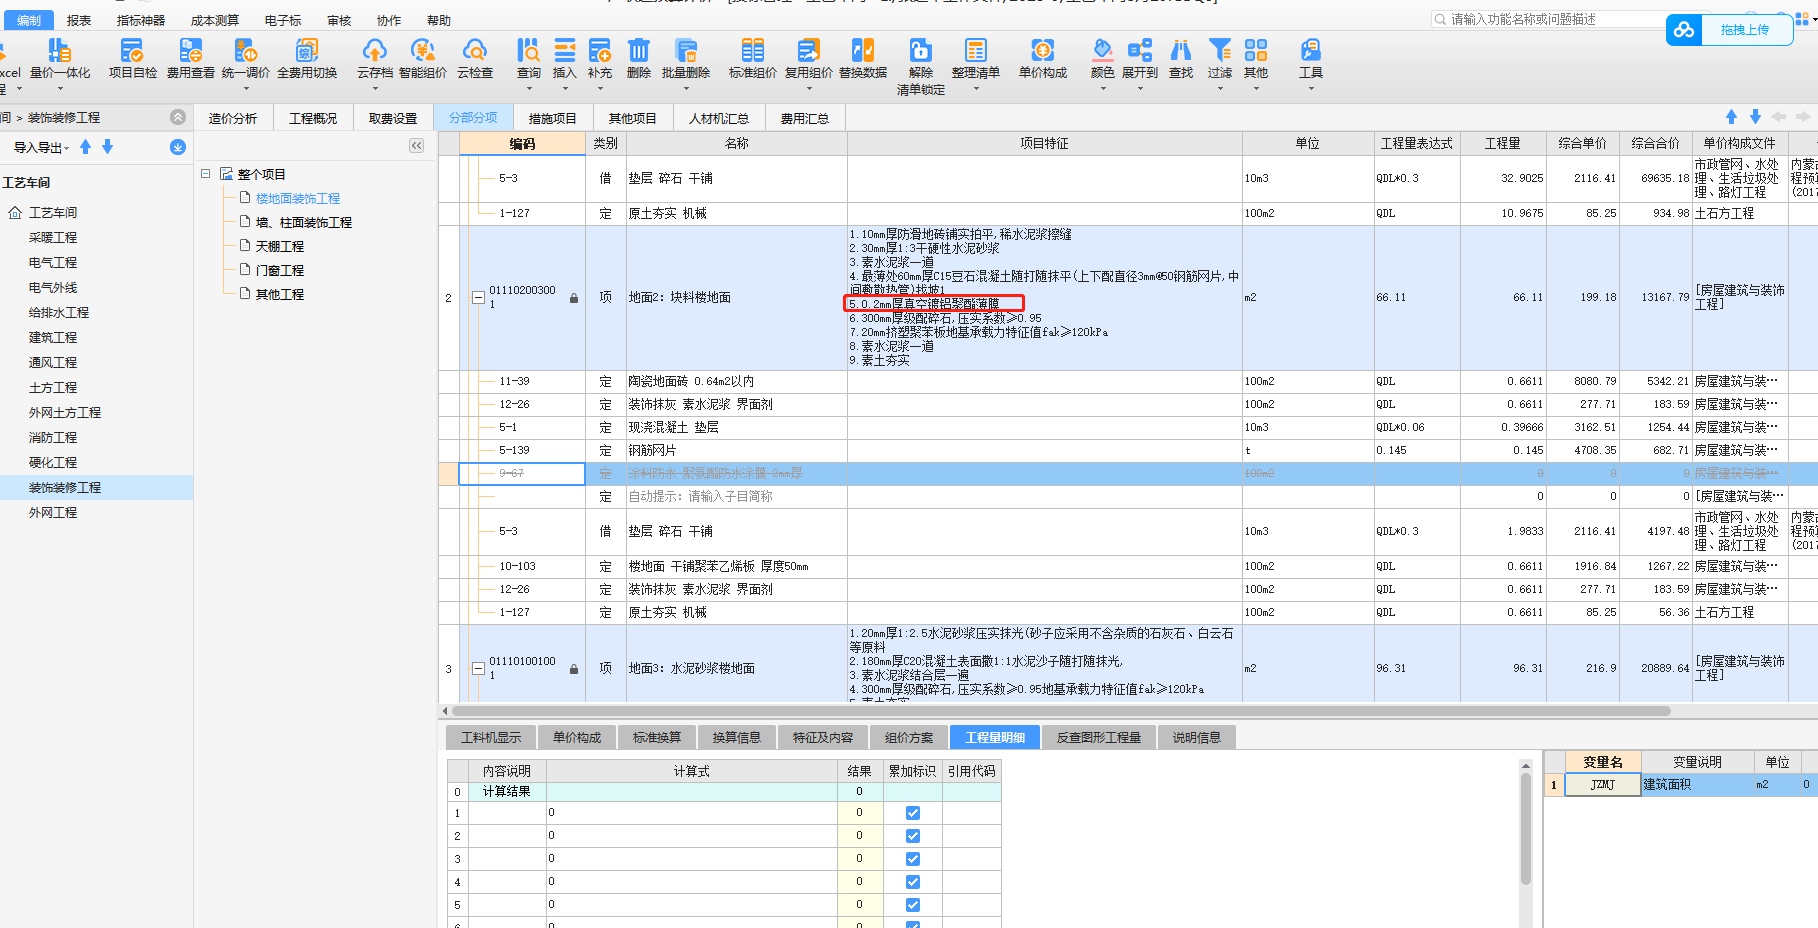The width and height of the screenshot is (1818, 928).
Task: Open the 工具 tools icon
Action: coord(1311,50)
